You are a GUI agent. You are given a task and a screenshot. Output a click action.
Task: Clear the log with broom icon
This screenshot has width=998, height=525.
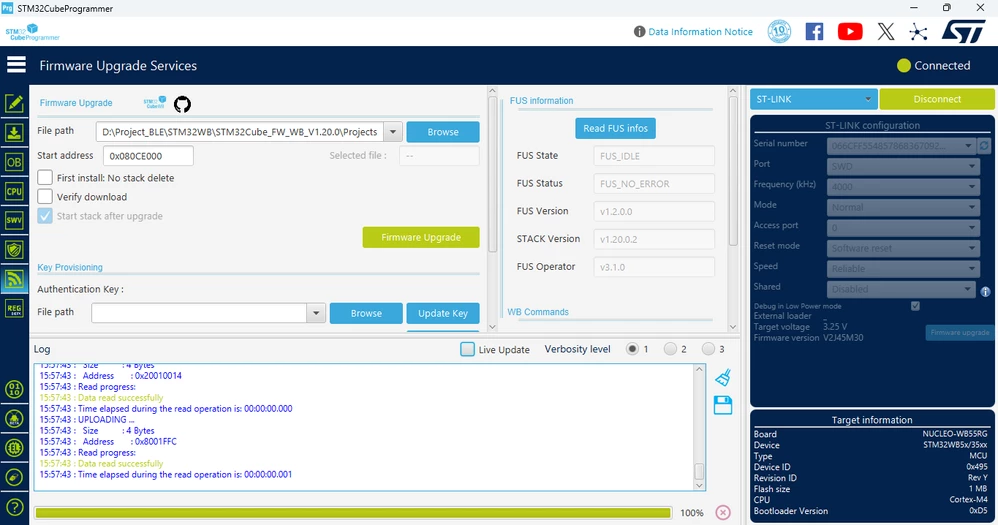pos(722,377)
